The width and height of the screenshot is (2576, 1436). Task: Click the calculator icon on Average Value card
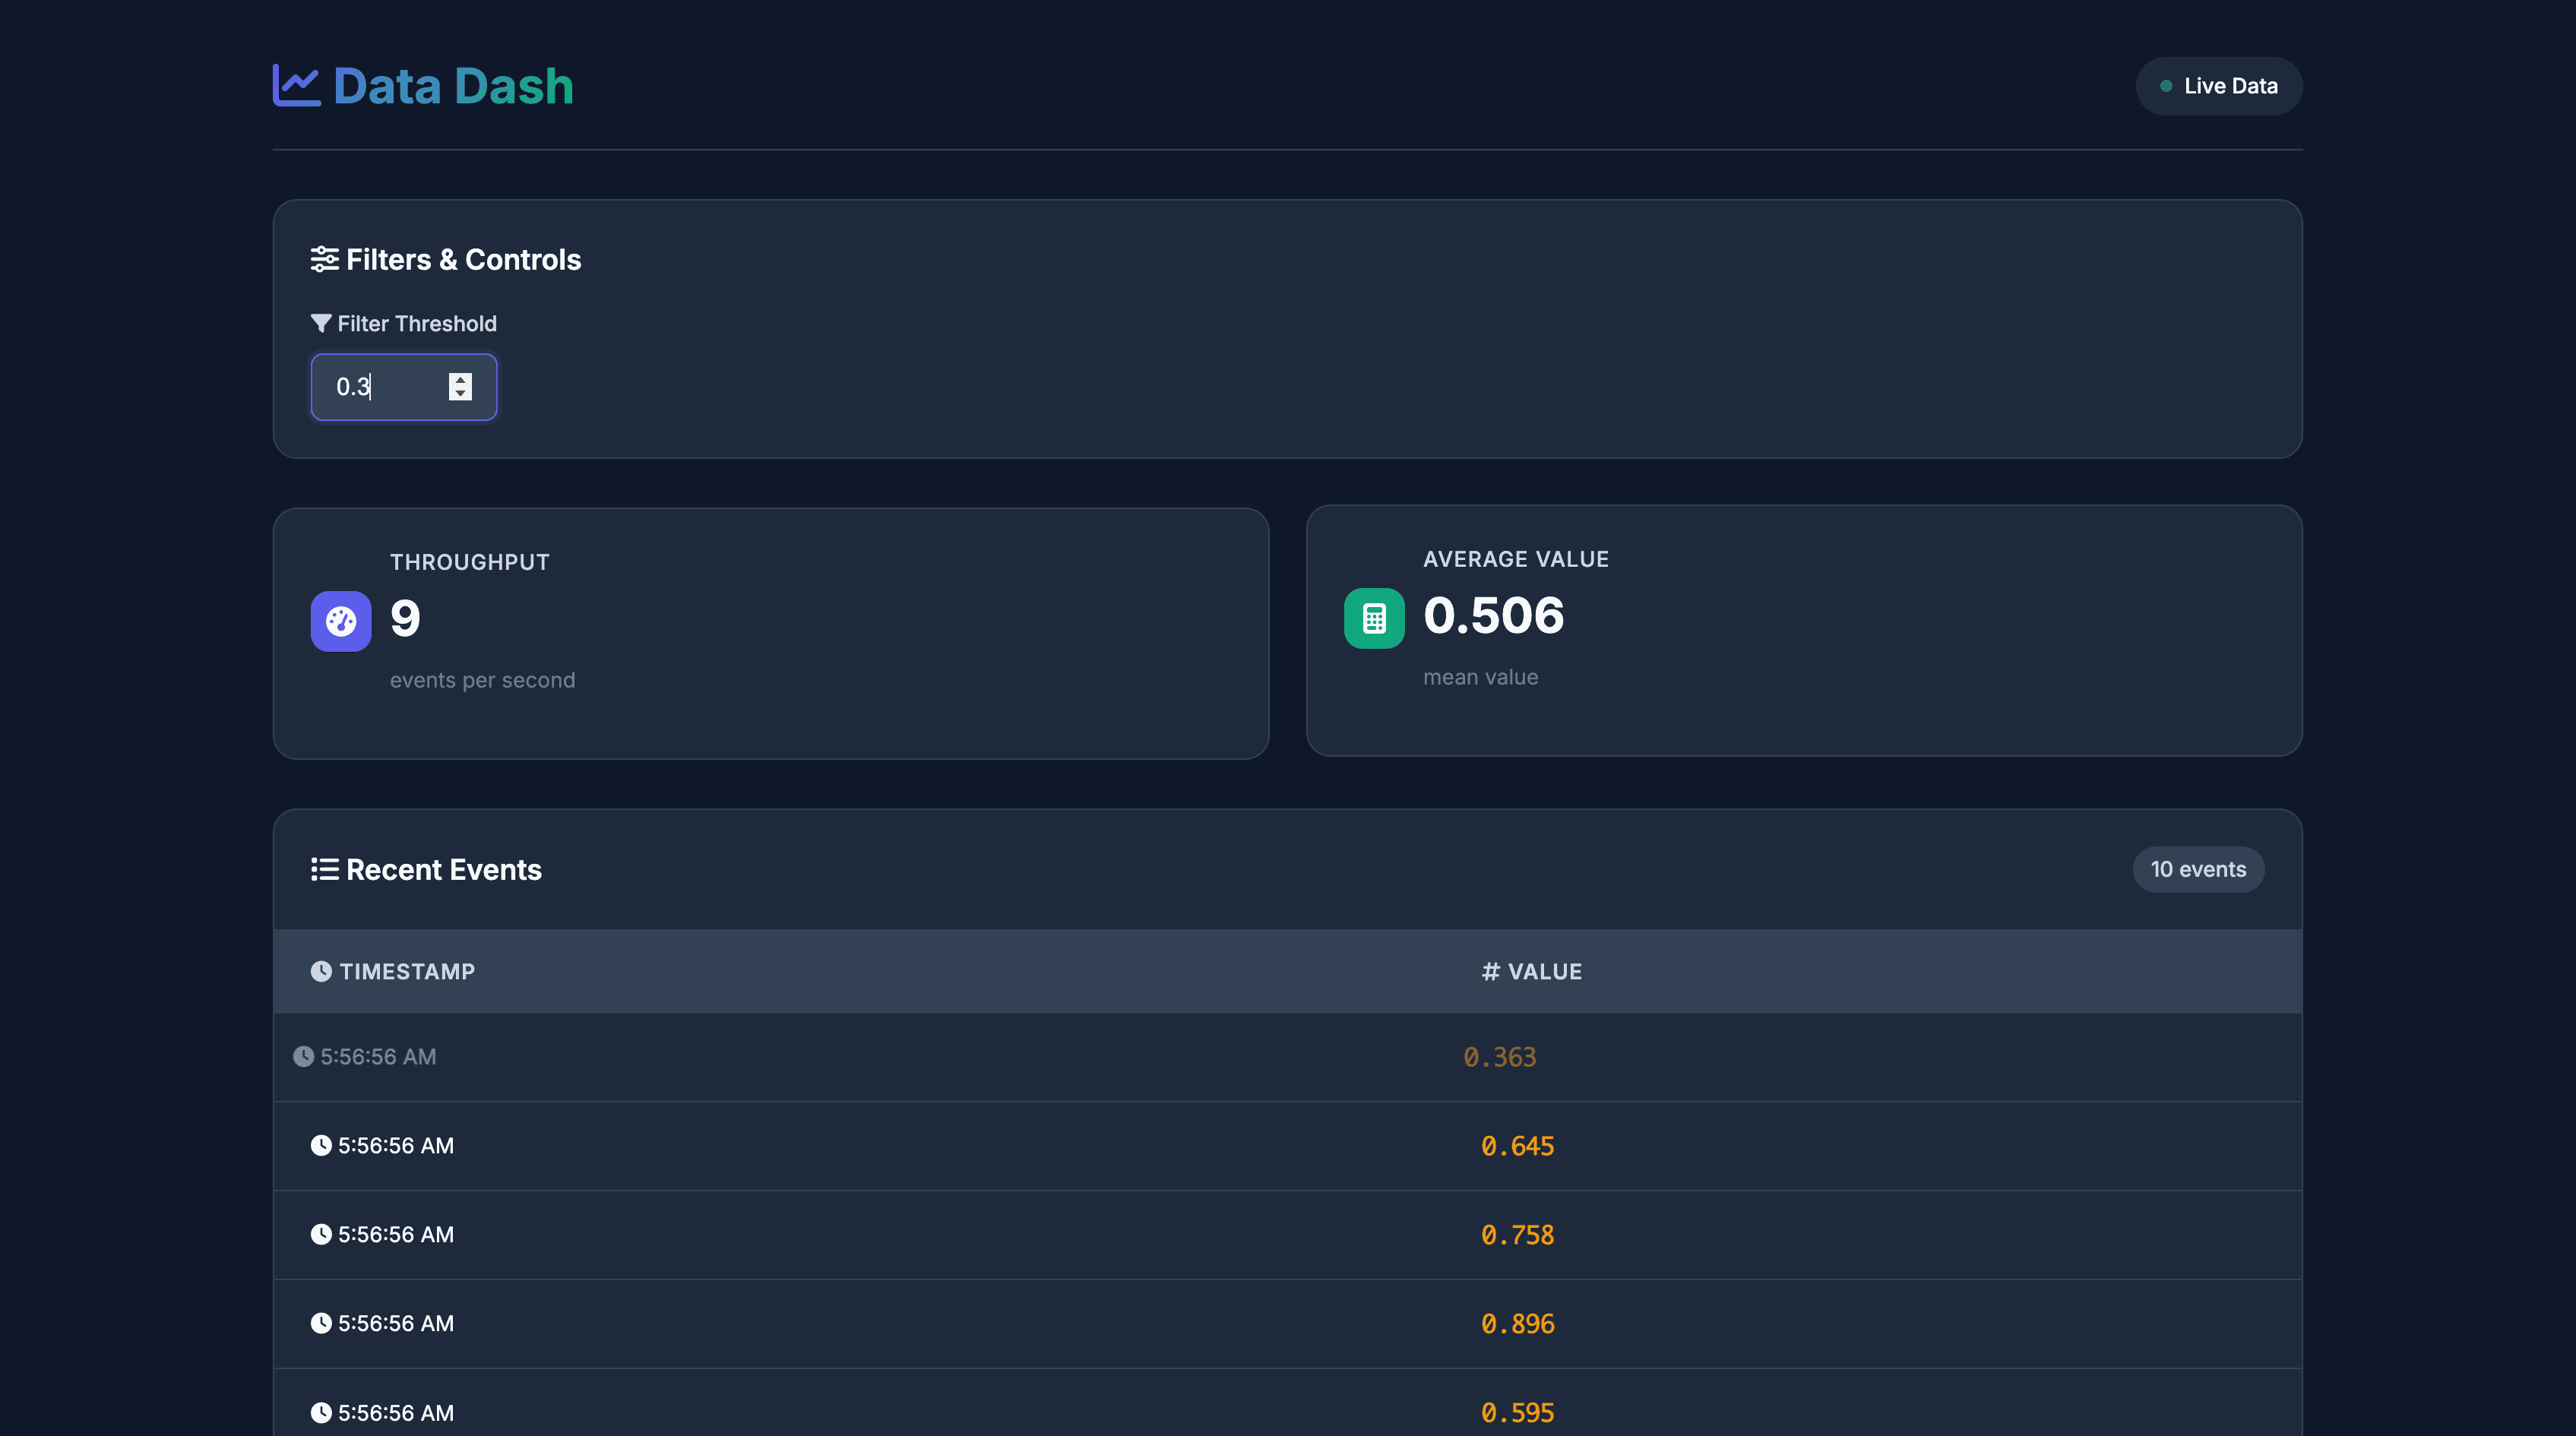click(1373, 618)
